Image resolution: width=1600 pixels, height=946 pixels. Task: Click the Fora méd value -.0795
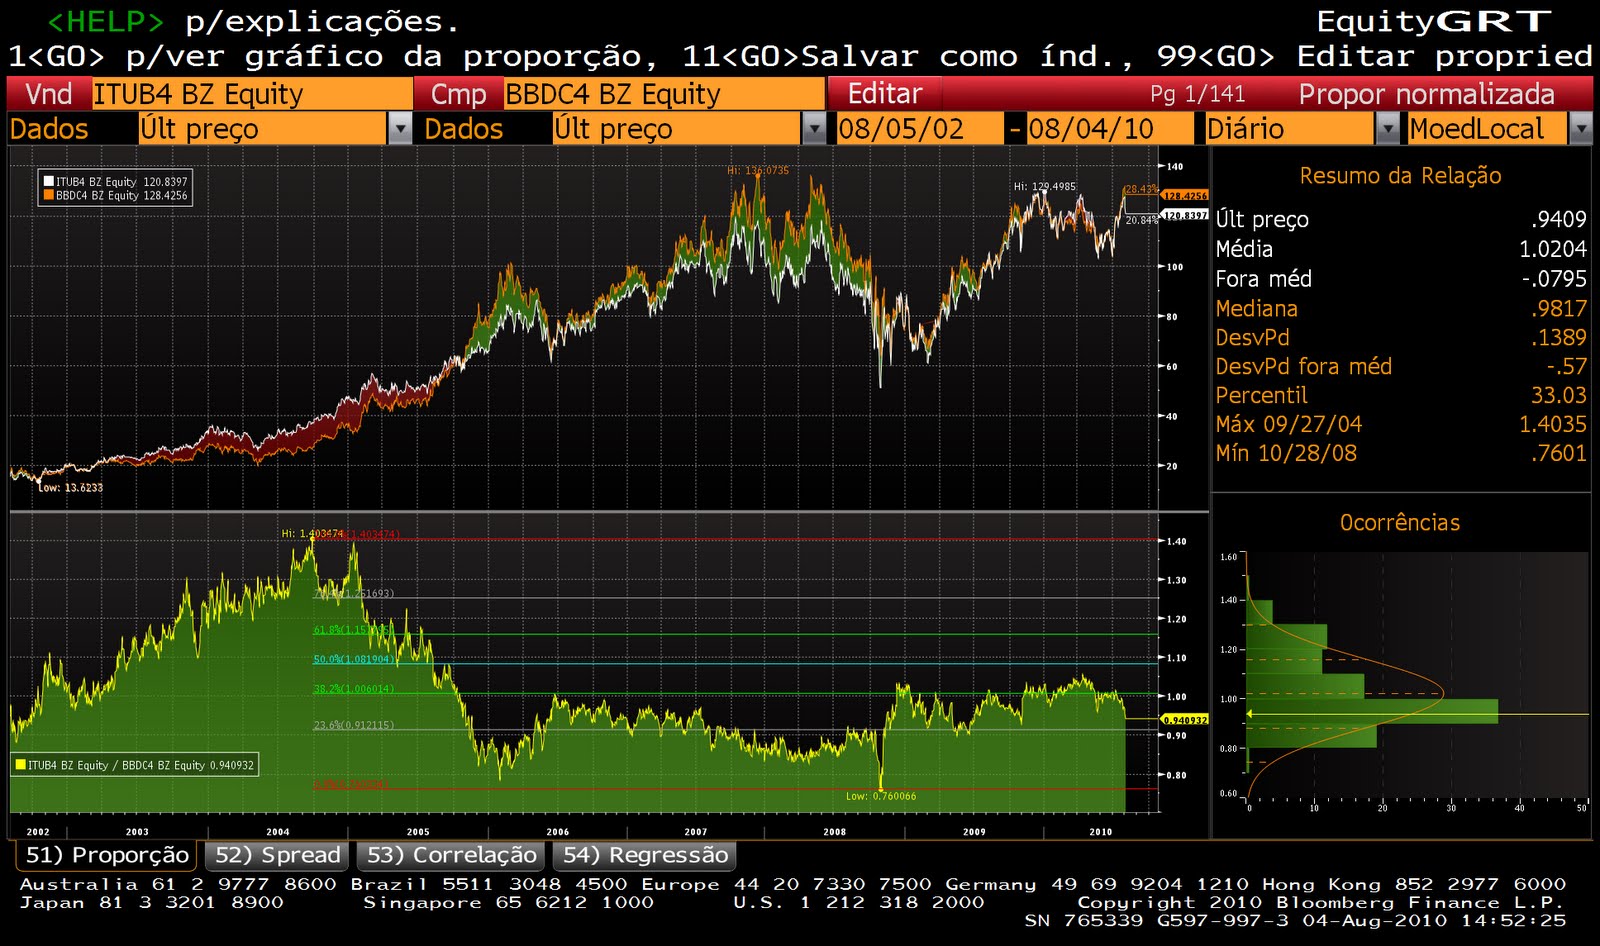click(x=1554, y=279)
